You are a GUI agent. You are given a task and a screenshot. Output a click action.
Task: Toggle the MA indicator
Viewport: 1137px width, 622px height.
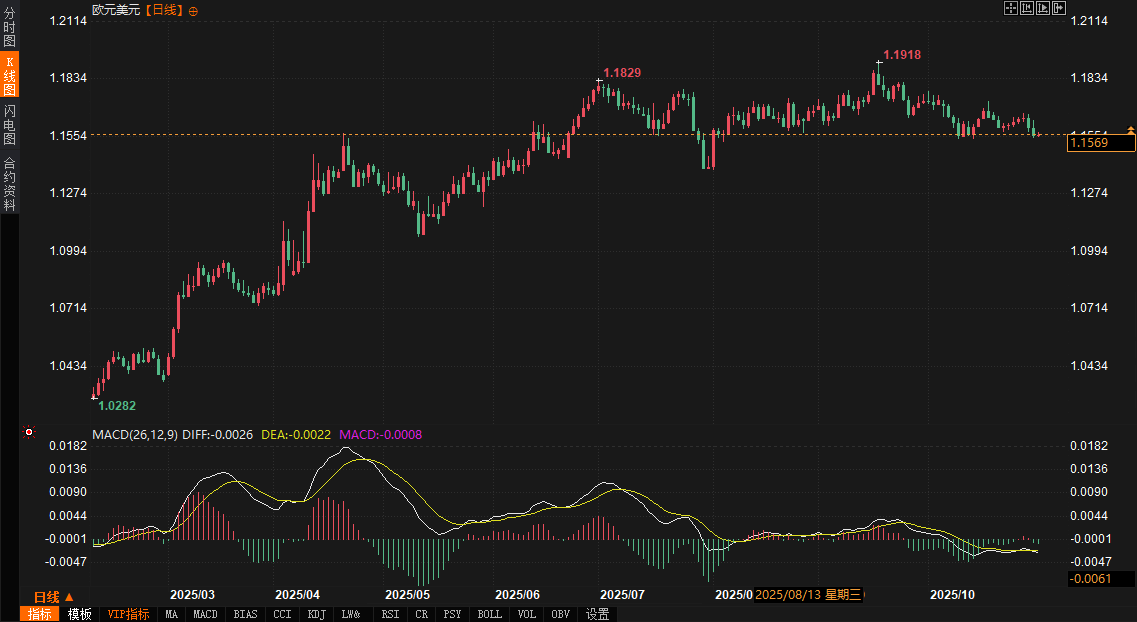coord(172,614)
